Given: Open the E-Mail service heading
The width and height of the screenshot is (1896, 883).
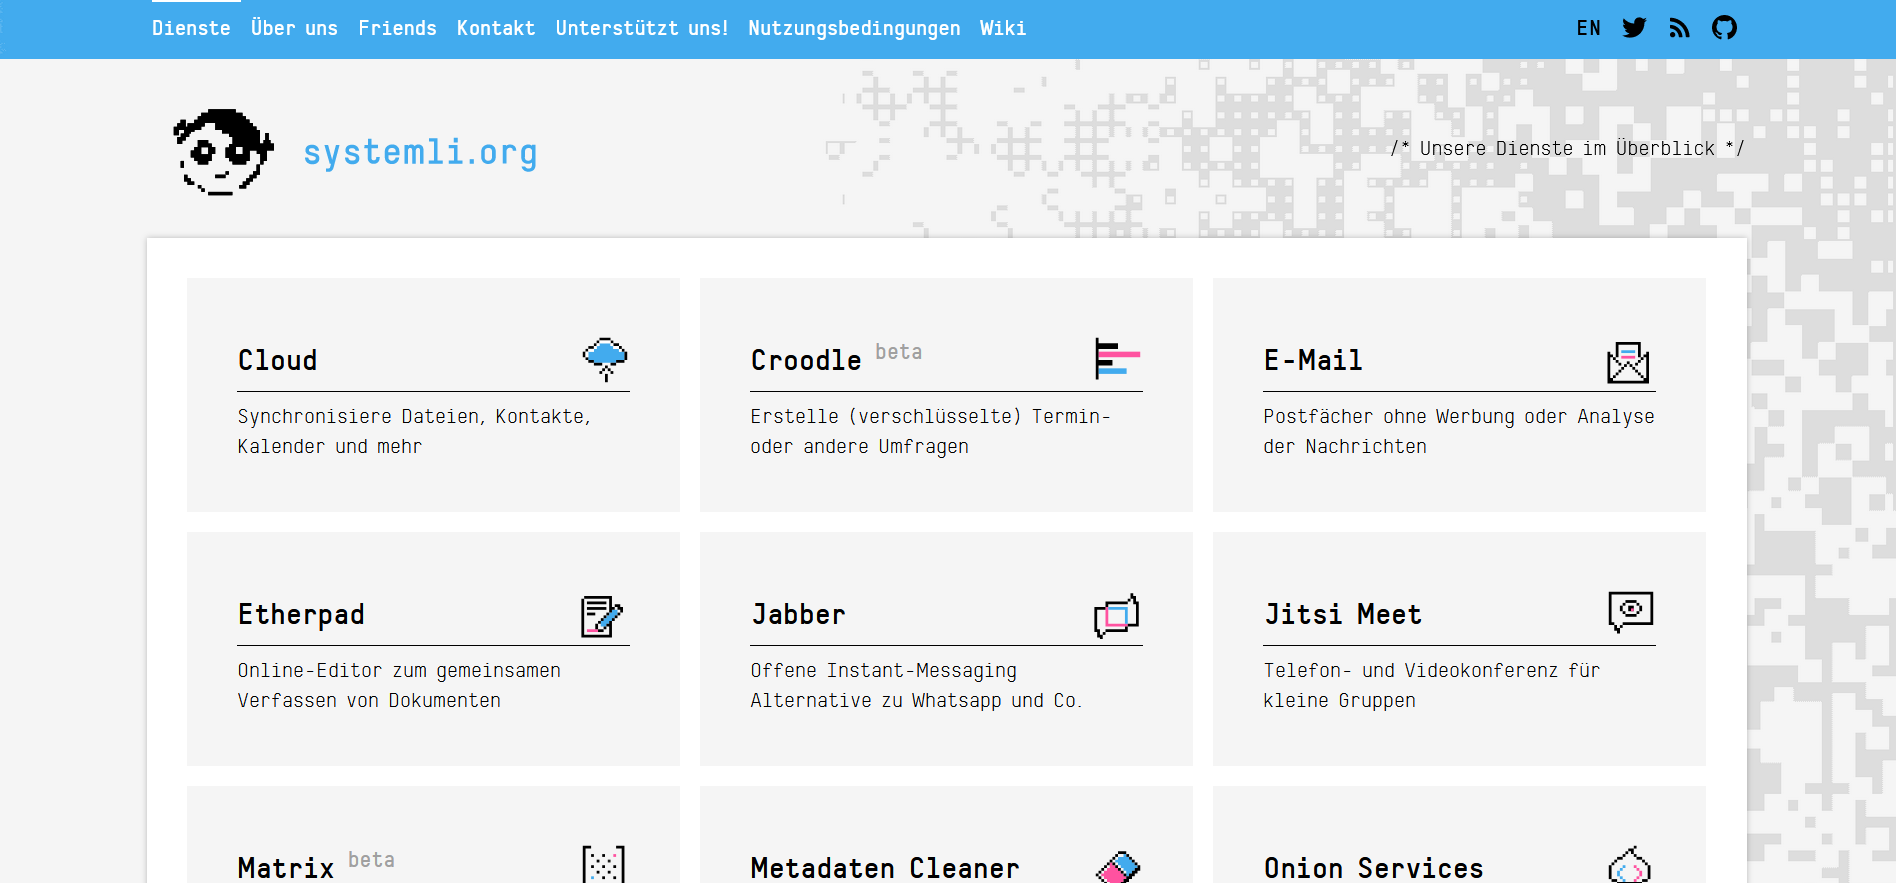Looking at the screenshot, I should click(1313, 360).
